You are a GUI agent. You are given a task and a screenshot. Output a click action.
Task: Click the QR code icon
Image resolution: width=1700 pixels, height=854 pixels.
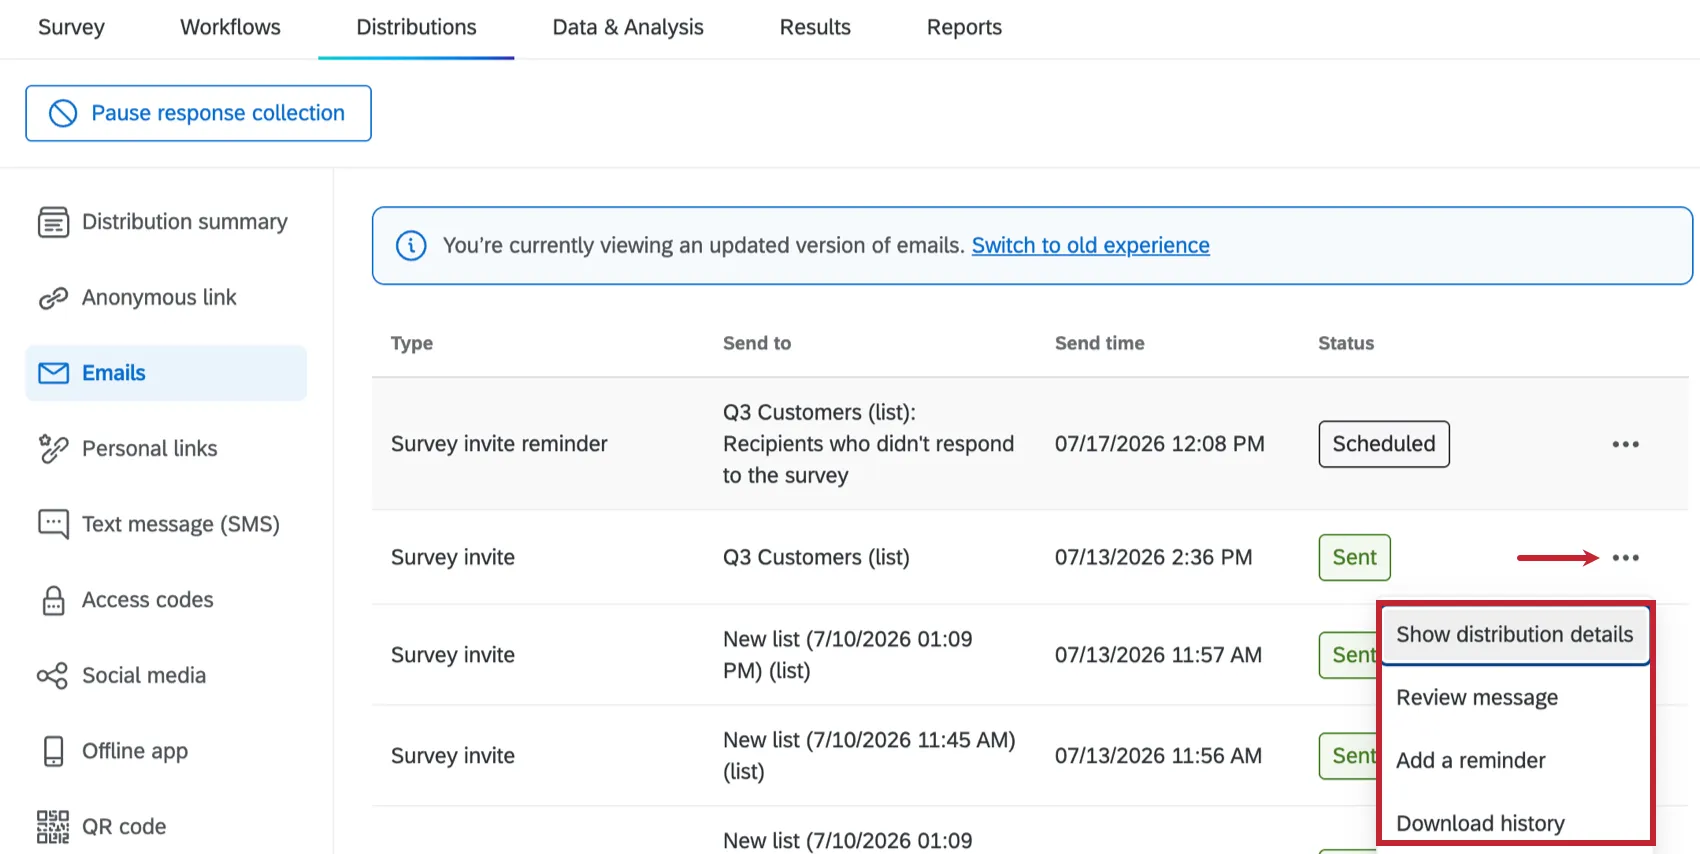tap(53, 827)
